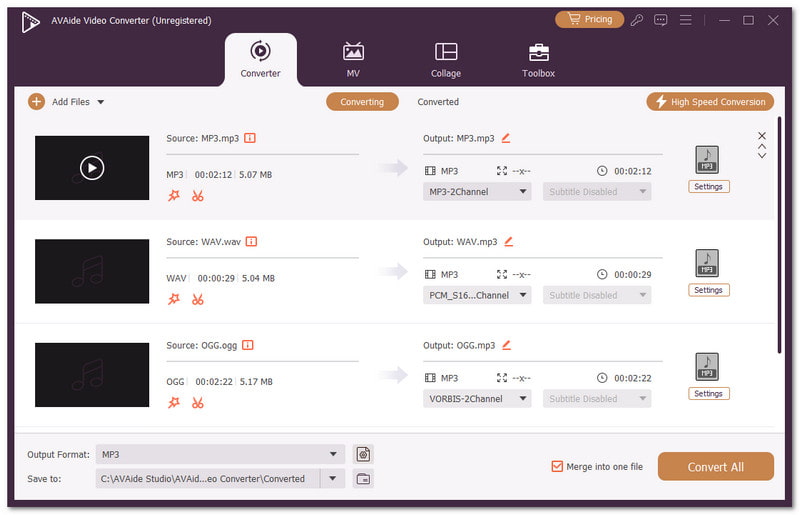Click the orange plus Add Files icon
800x515 pixels.
coord(36,102)
